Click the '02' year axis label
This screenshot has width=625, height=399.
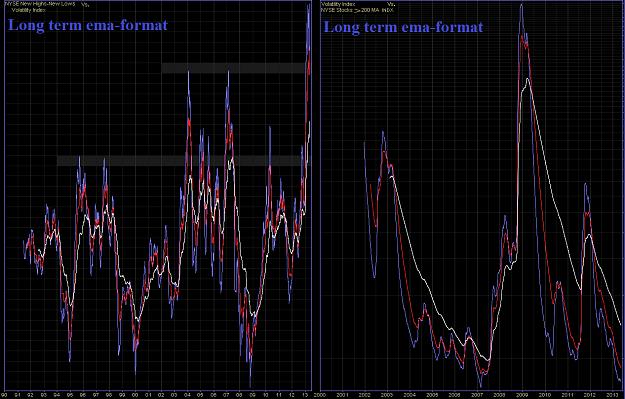tap(161, 395)
